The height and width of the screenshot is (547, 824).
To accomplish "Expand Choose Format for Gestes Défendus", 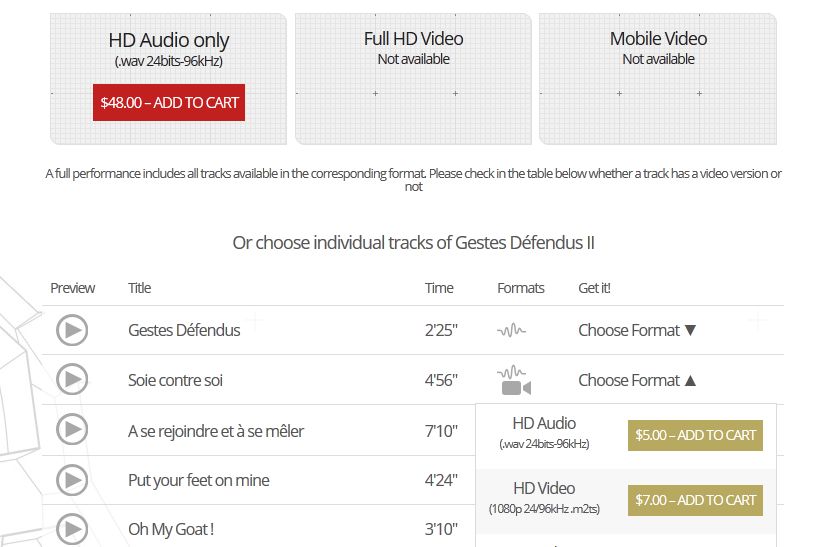I will (x=637, y=331).
